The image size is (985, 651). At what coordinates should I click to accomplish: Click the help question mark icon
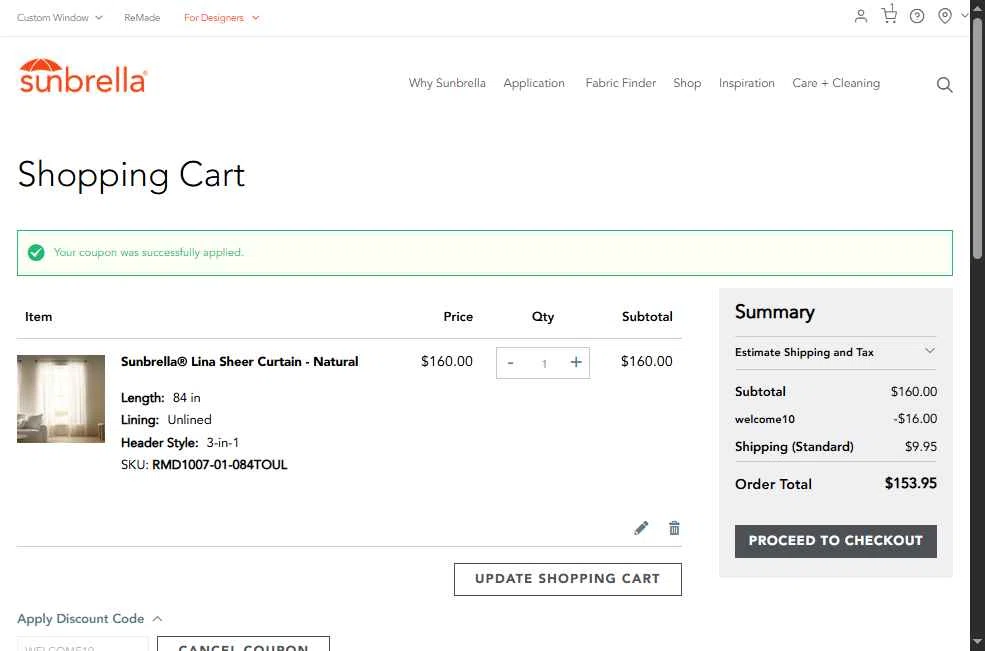pyautogui.click(x=917, y=16)
